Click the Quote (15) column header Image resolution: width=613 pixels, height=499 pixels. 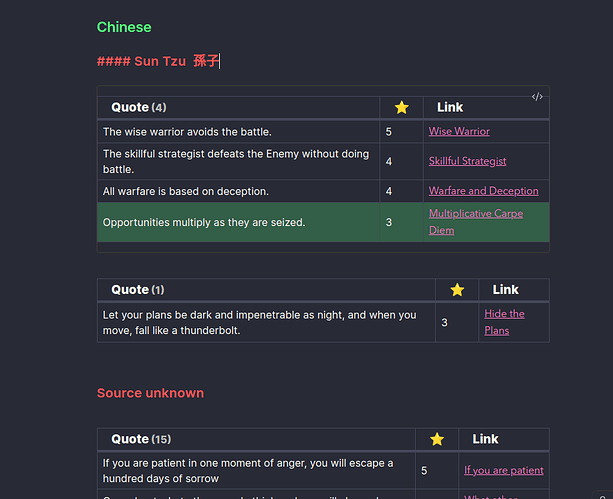(141, 439)
